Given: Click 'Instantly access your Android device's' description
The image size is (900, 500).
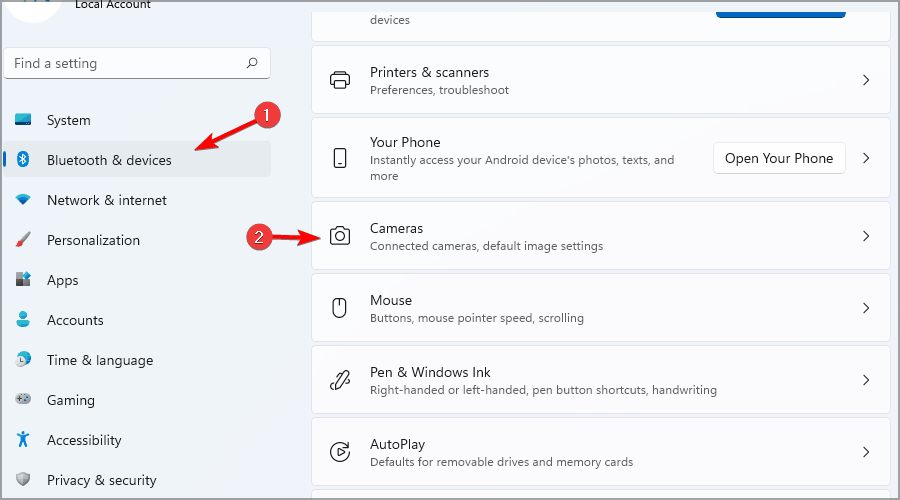Looking at the screenshot, I should tap(522, 168).
